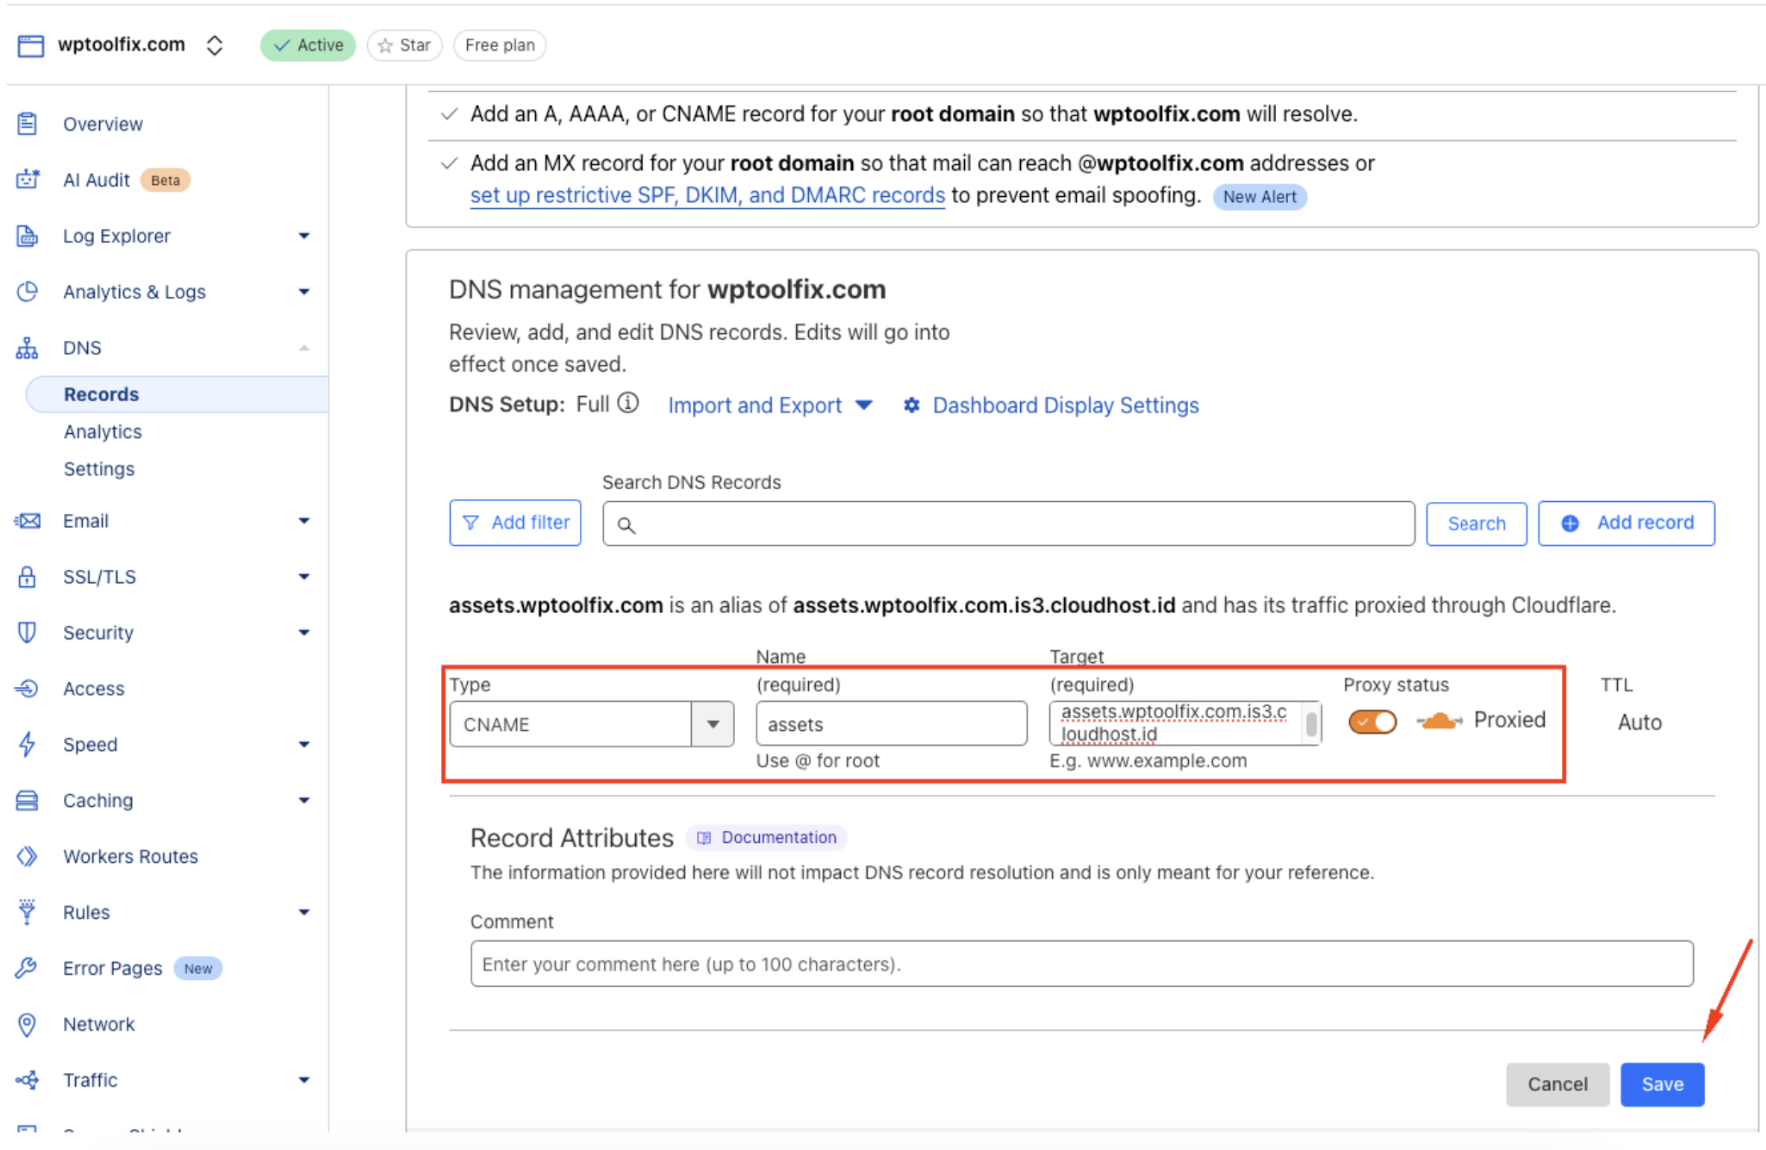Select the Access icon in sidebar
This screenshot has height=1150, width=1766.
click(27, 688)
